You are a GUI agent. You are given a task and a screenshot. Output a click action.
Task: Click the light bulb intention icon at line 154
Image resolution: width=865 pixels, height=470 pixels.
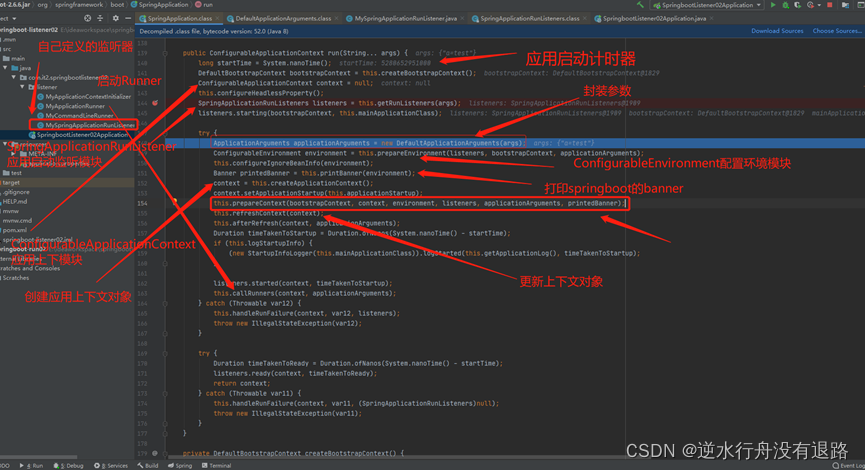pyautogui.click(x=174, y=201)
